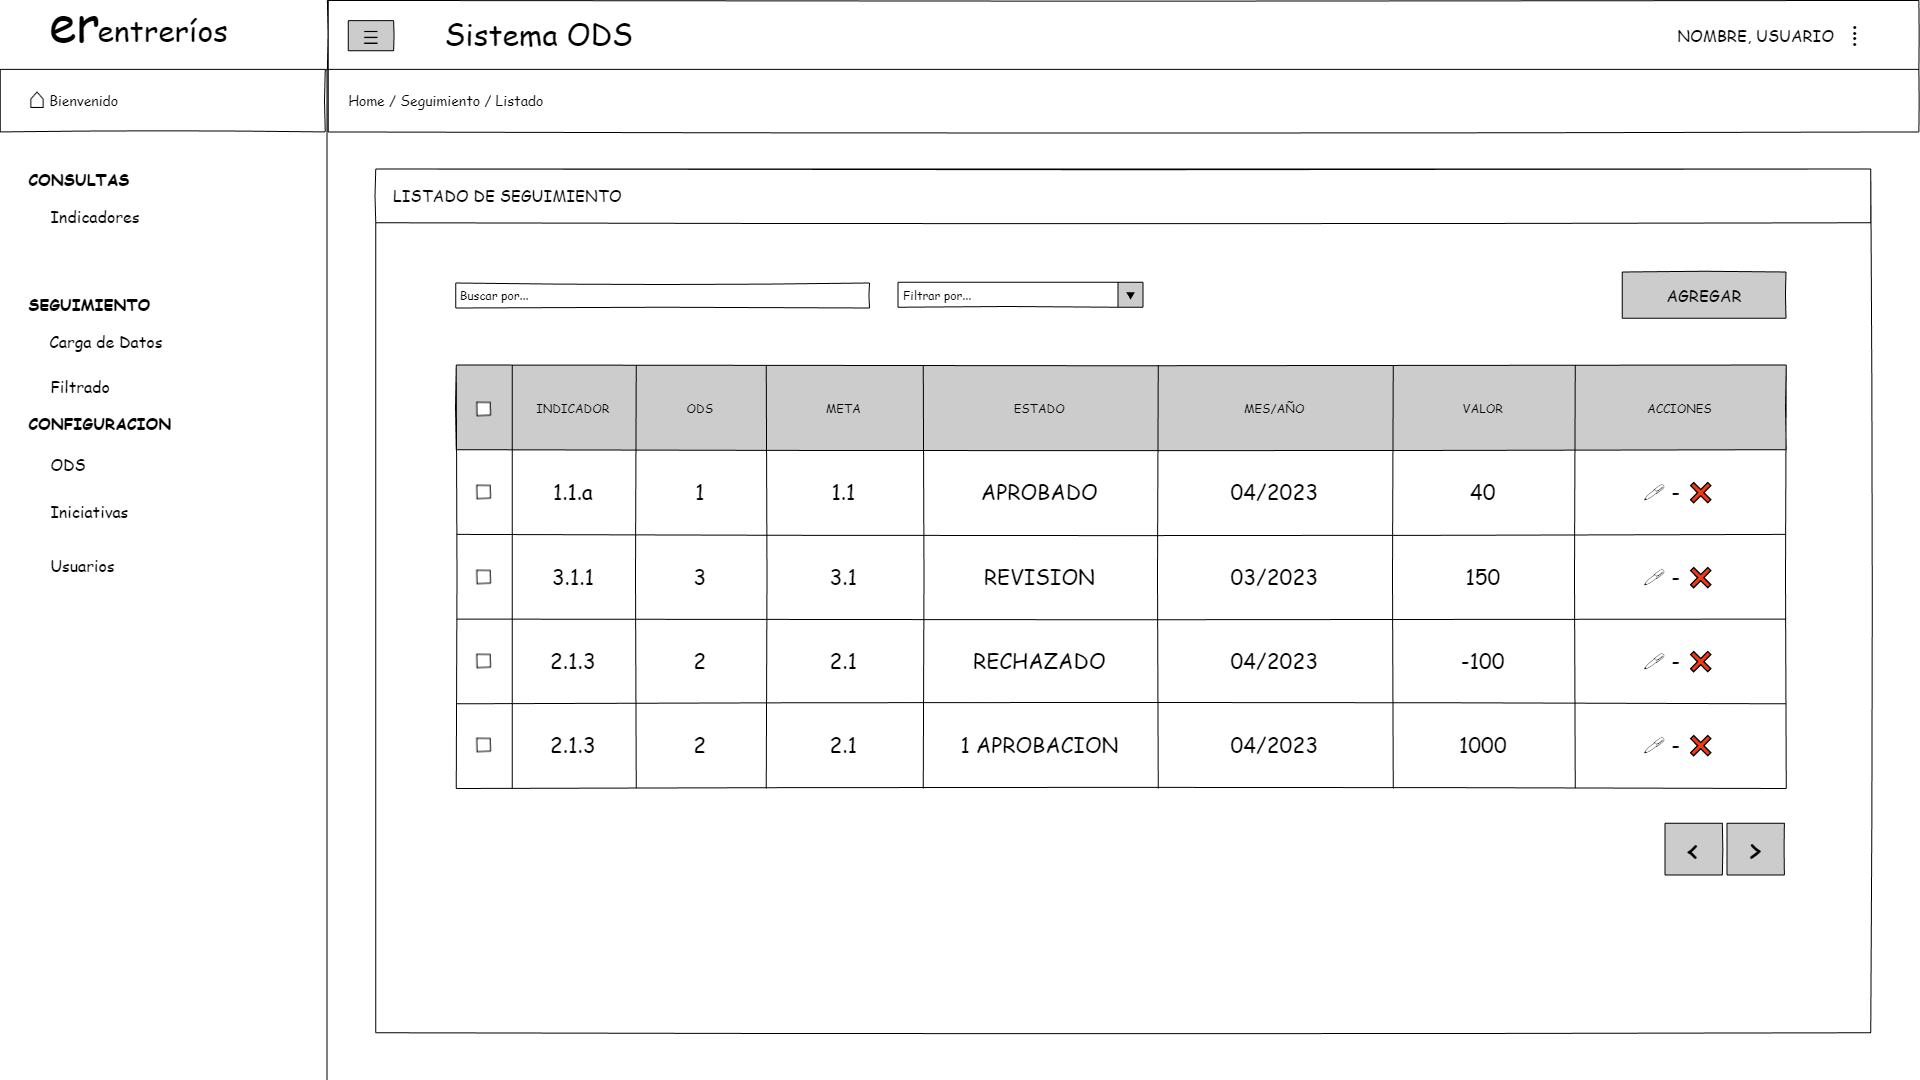This screenshot has width=1920, height=1080.
Task: Go to next page arrow
Action: (x=1755, y=850)
